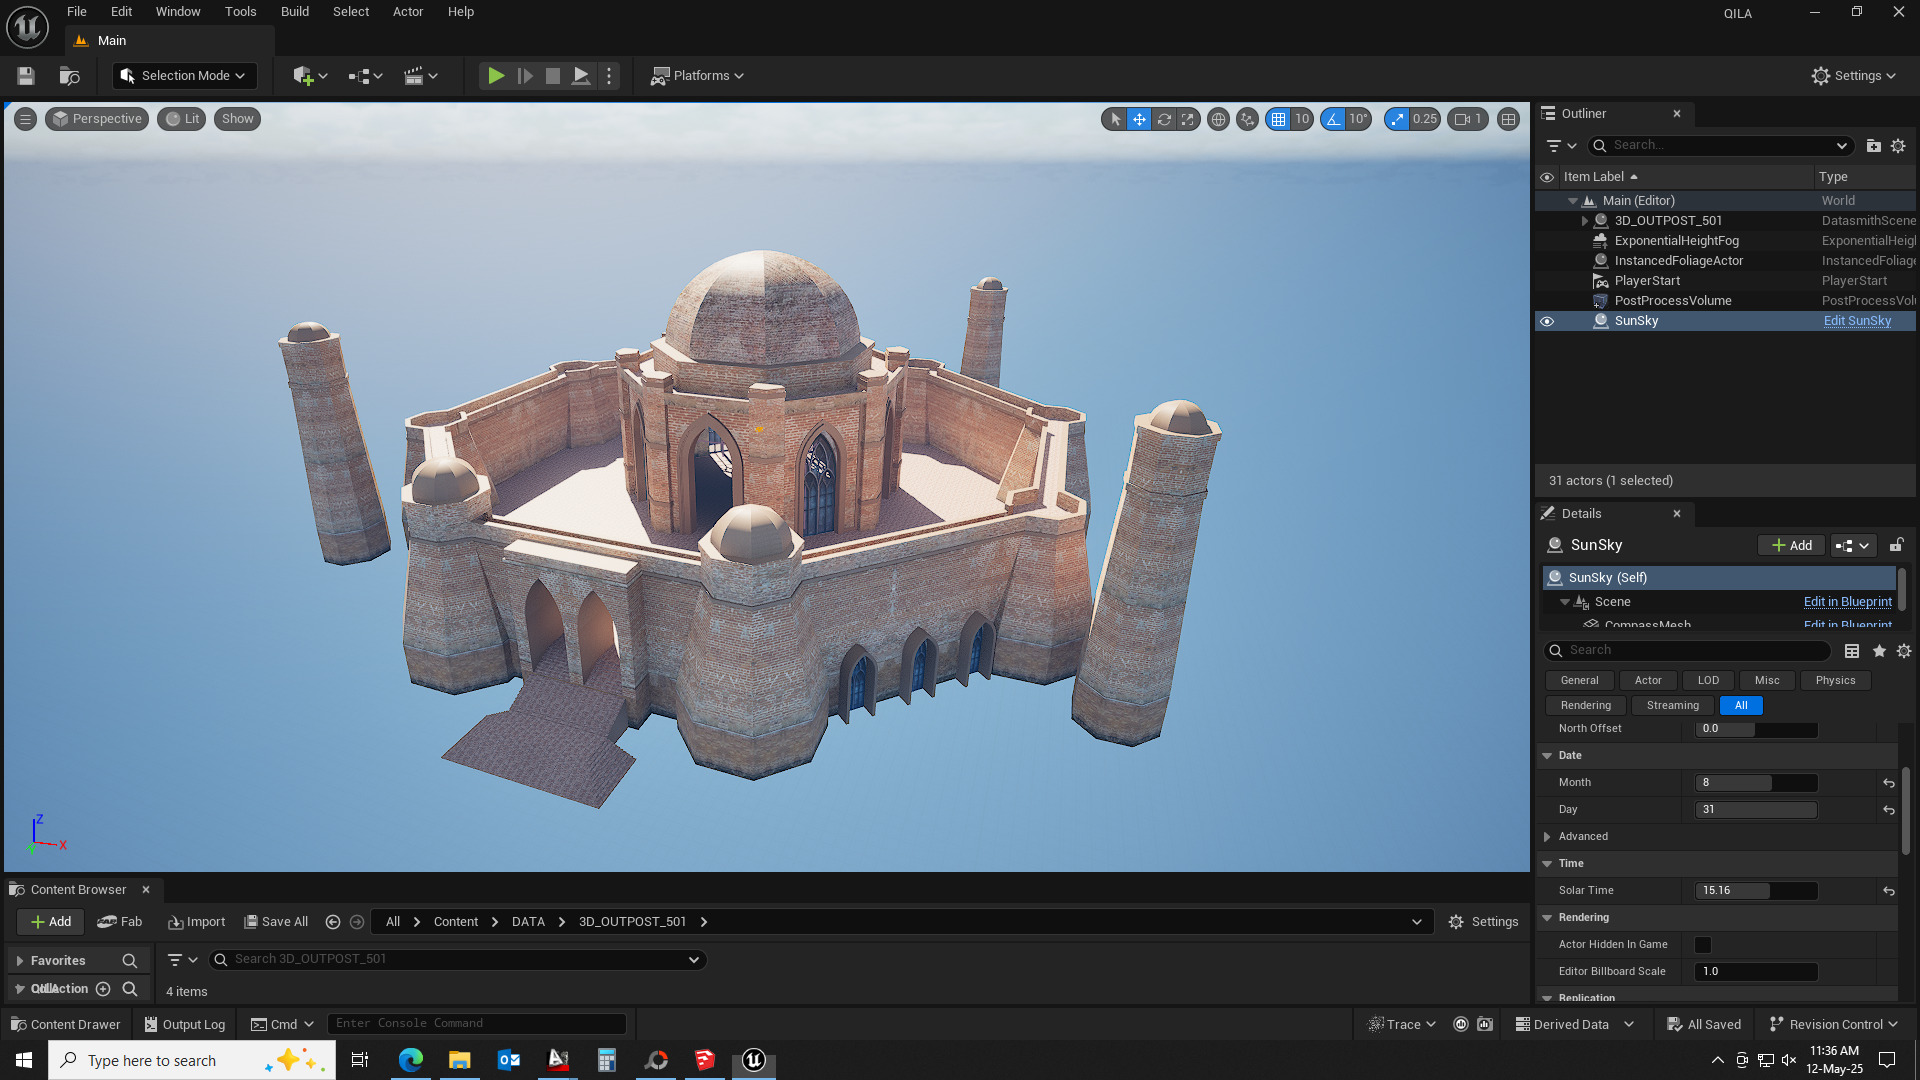The image size is (1920, 1080).
Task: Open the Build menu
Action: 294,12
